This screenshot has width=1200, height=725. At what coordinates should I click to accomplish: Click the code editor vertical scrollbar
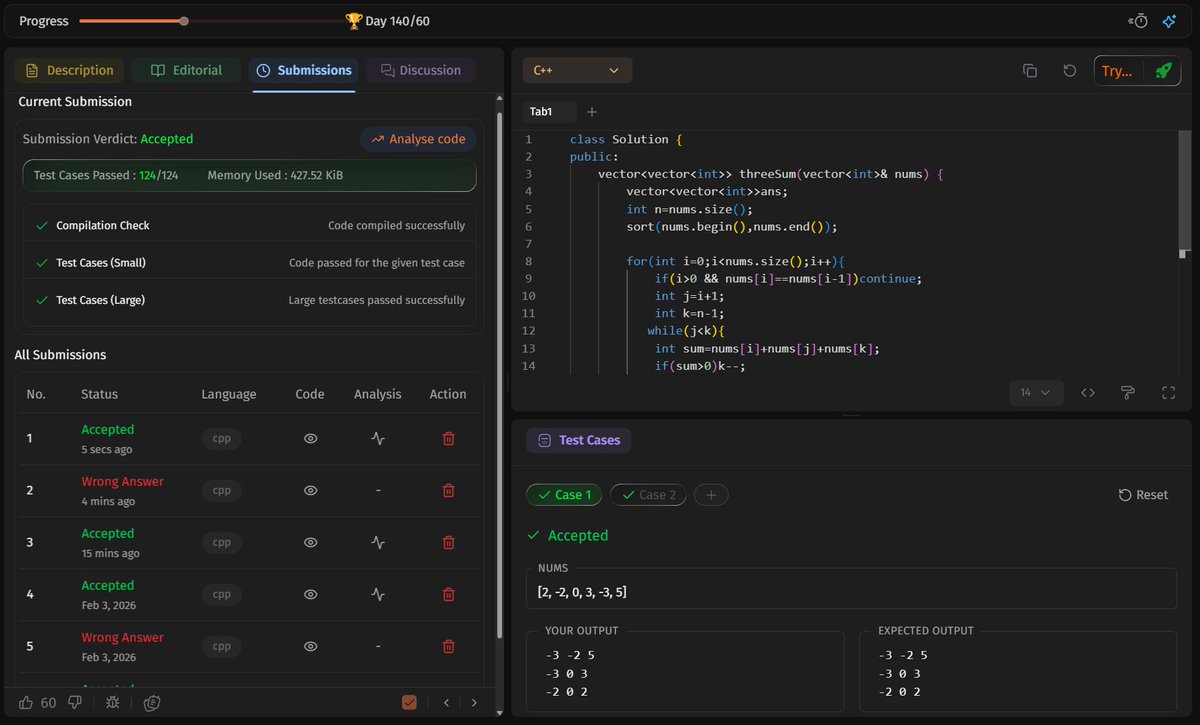(x=1186, y=190)
